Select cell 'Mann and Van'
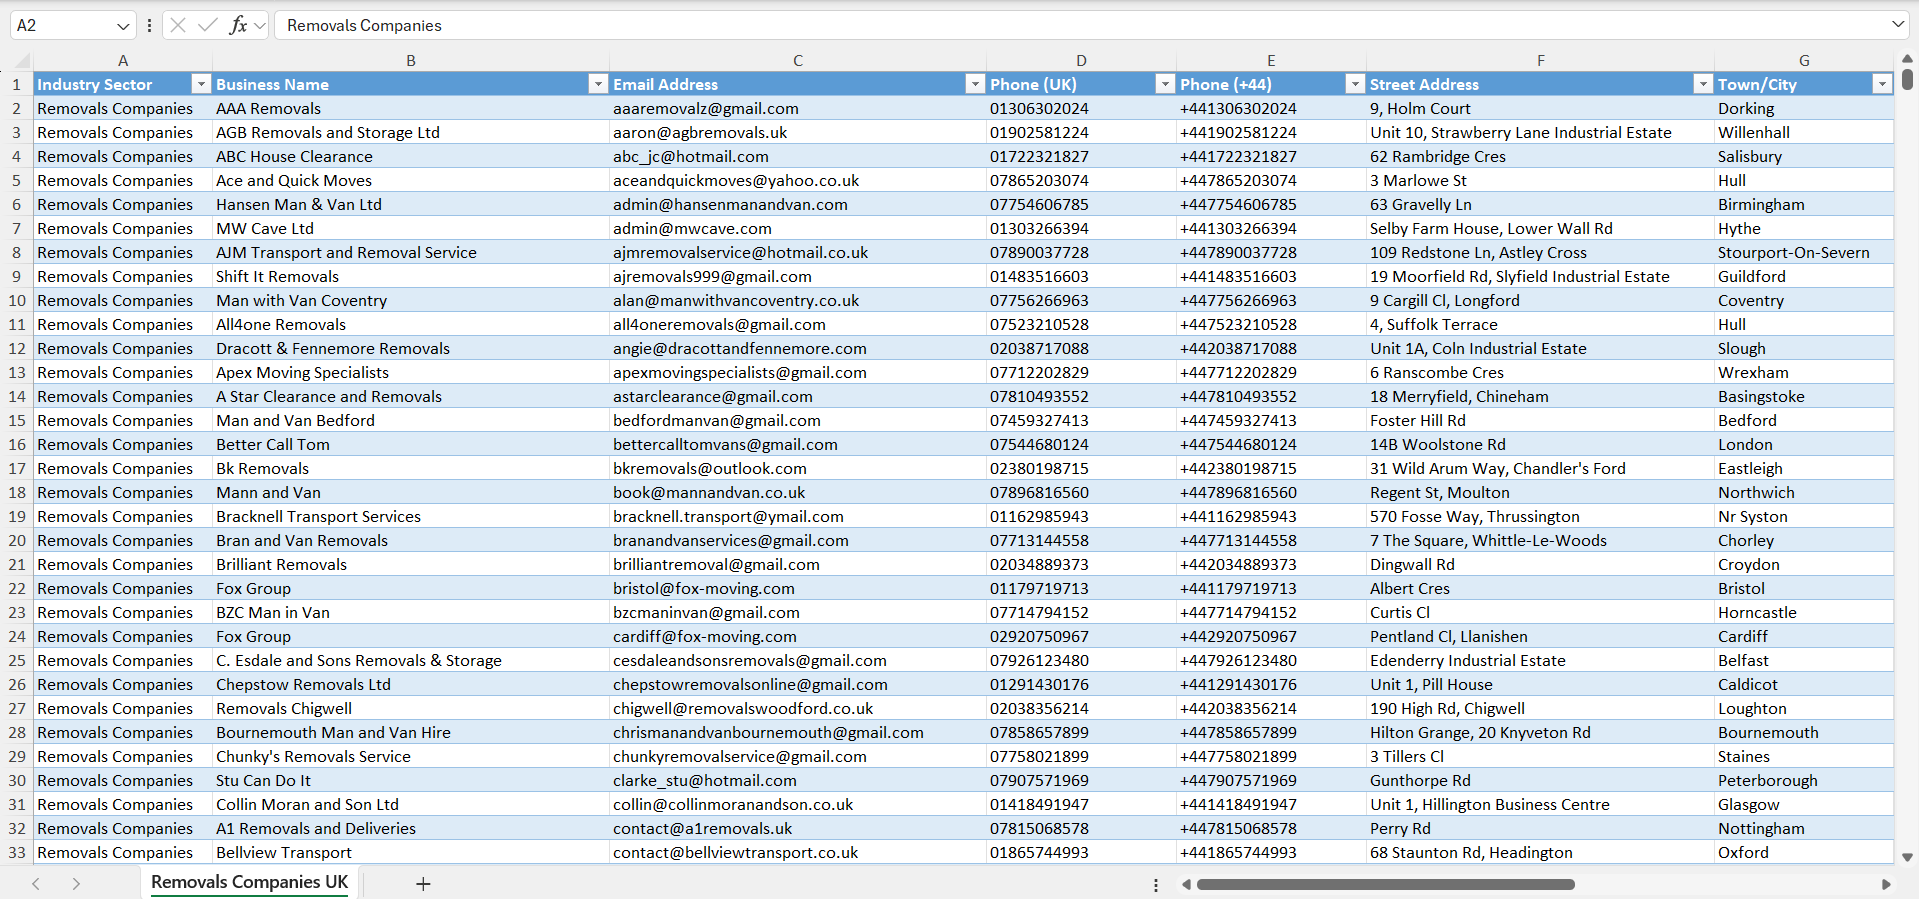 411,492
